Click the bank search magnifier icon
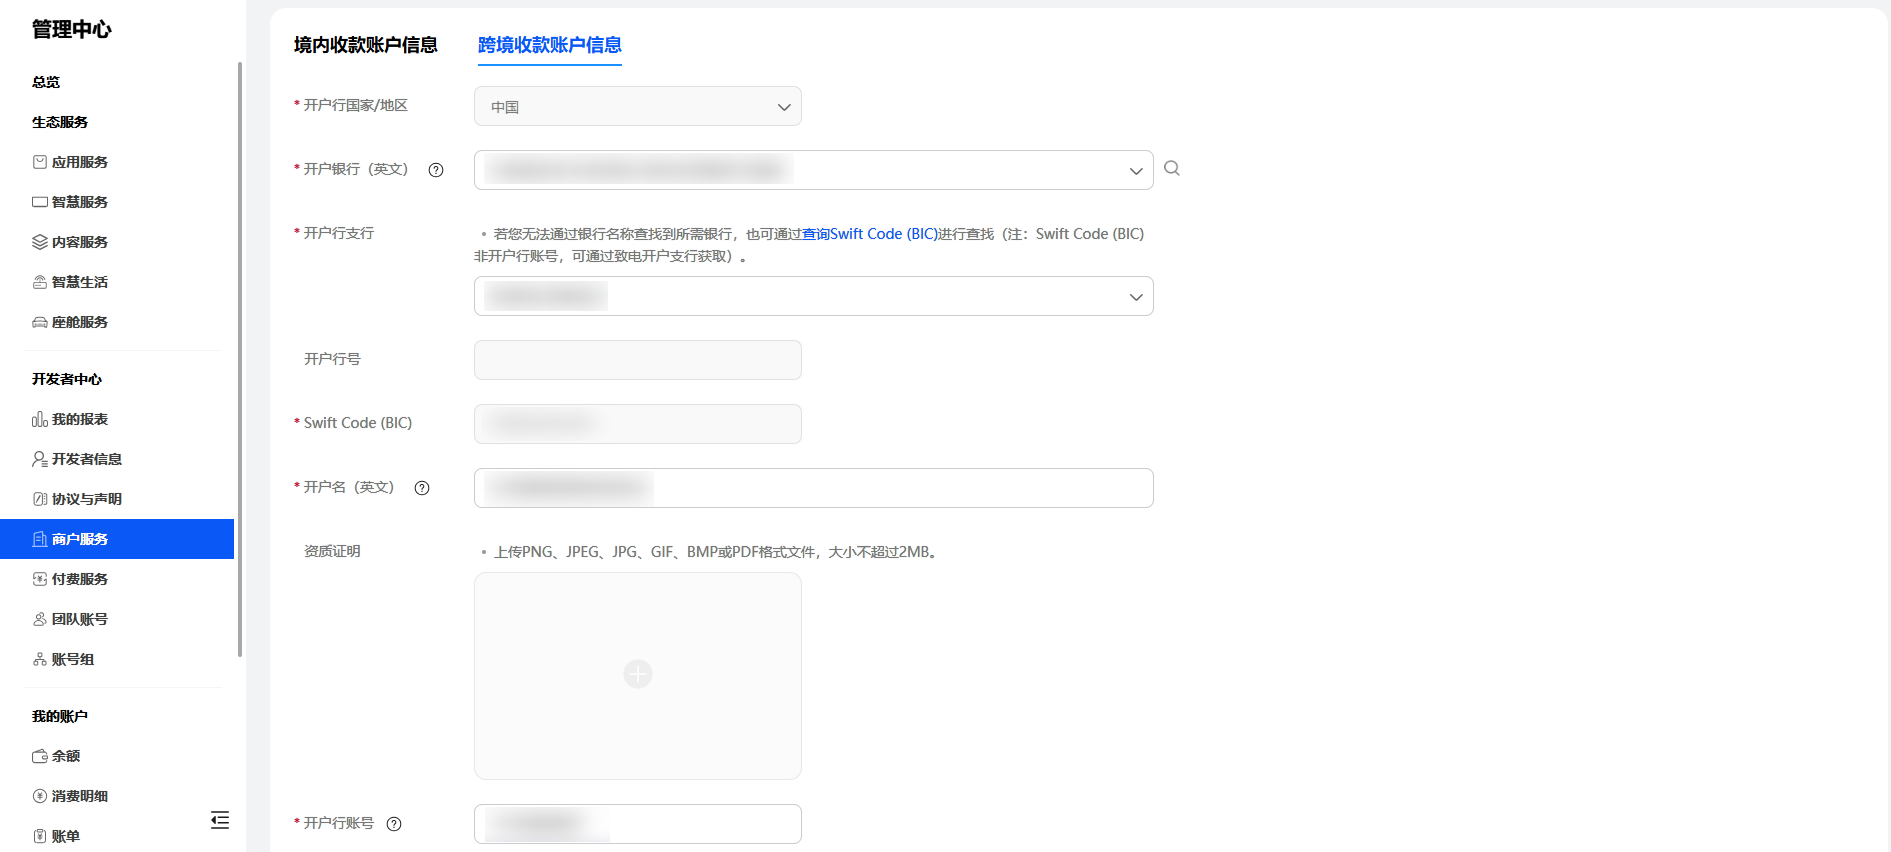 click(x=1172, y=168)
